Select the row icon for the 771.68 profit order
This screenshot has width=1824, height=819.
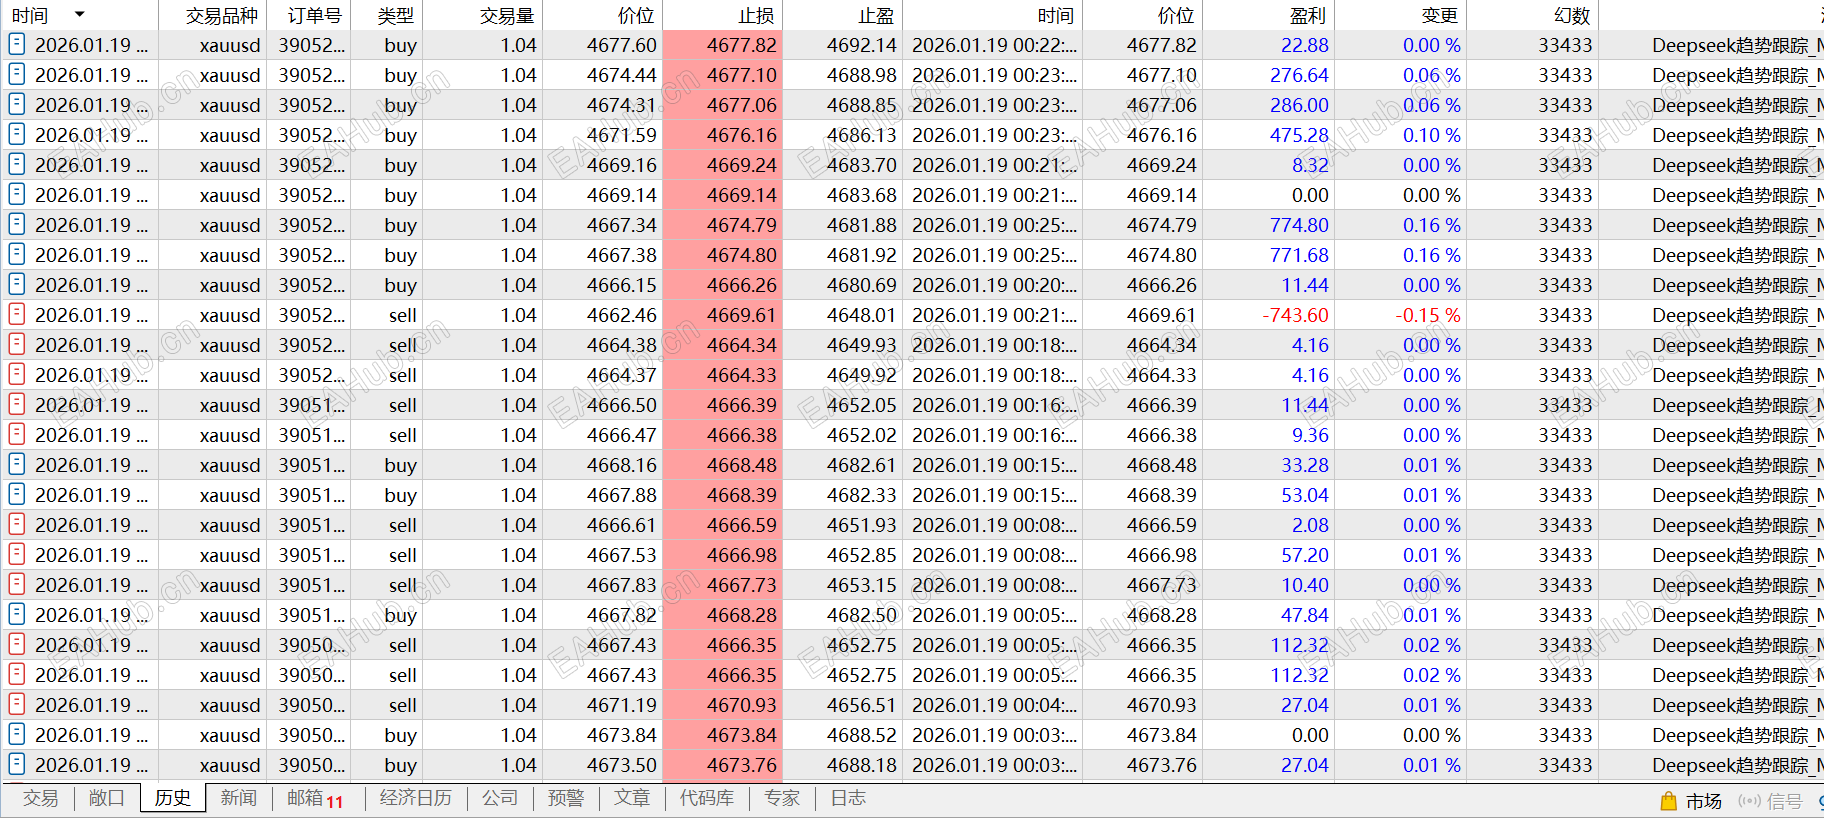16,254
